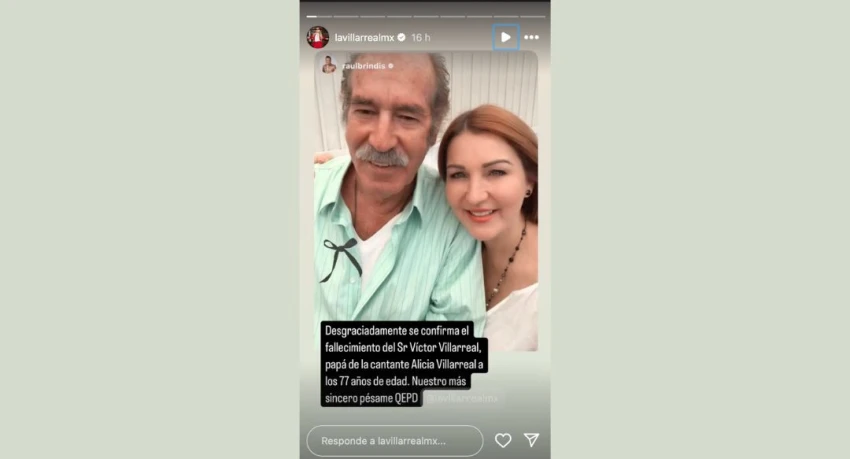Jump to the second story progress segment
Image resolution: width=850 pixels, height=459 pixels.
tap(345, 17)
